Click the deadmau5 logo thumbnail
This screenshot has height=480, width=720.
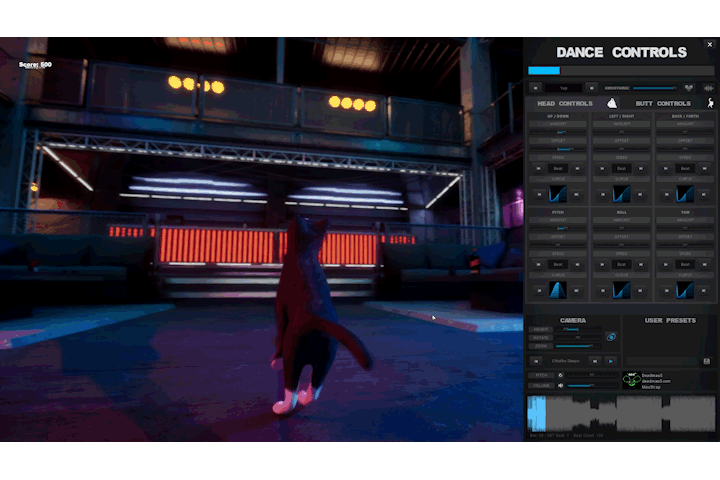(631, 380)
